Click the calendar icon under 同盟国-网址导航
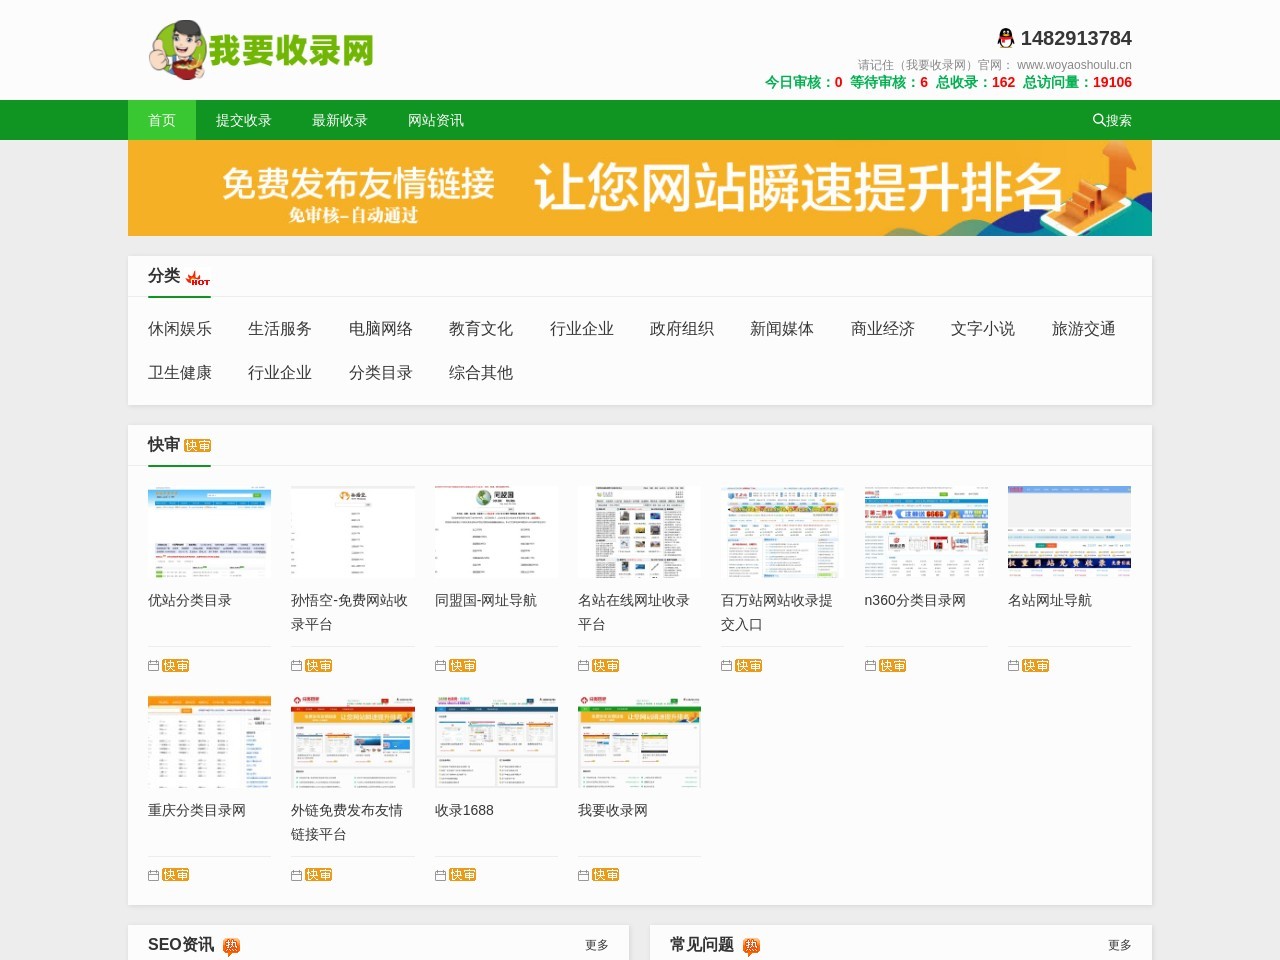1280x960 pixels. tap(440, 666)
